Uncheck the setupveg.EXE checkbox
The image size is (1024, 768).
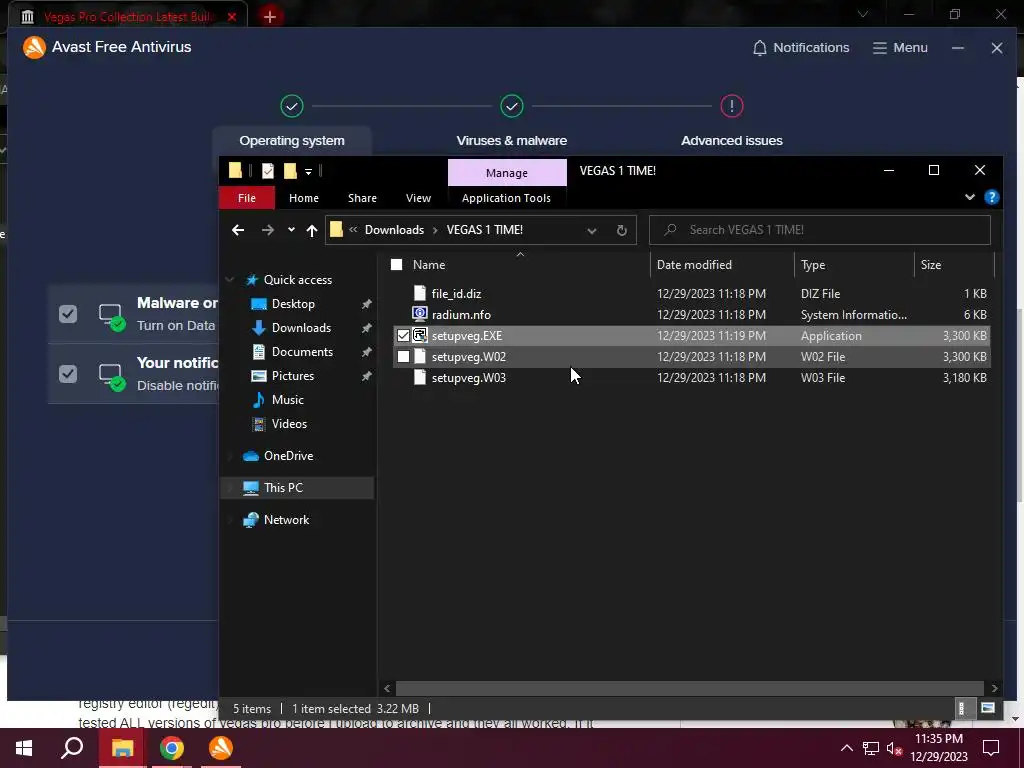(404, 336)
